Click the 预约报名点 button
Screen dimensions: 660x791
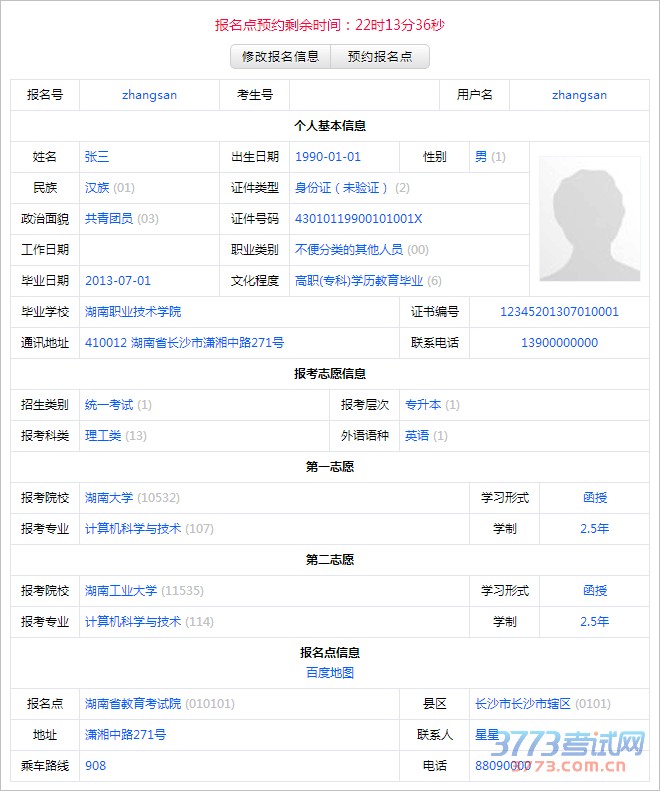pyautogui.click(x=380, y=57)
